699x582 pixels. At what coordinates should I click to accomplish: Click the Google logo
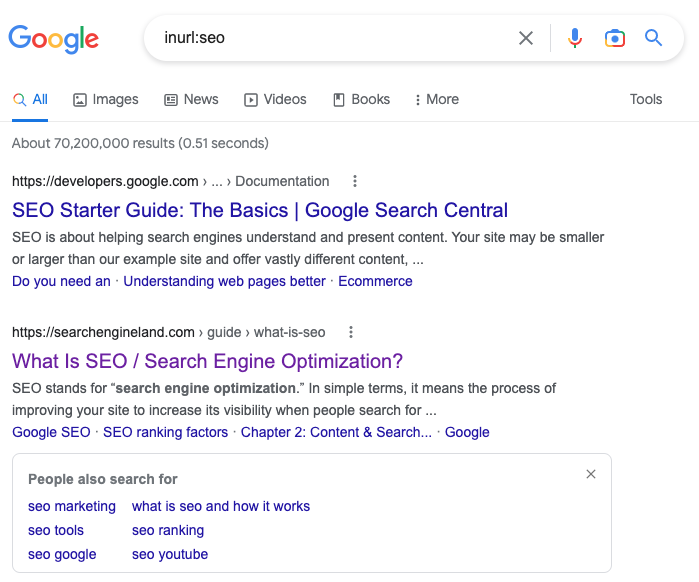(x=53, y=39)
